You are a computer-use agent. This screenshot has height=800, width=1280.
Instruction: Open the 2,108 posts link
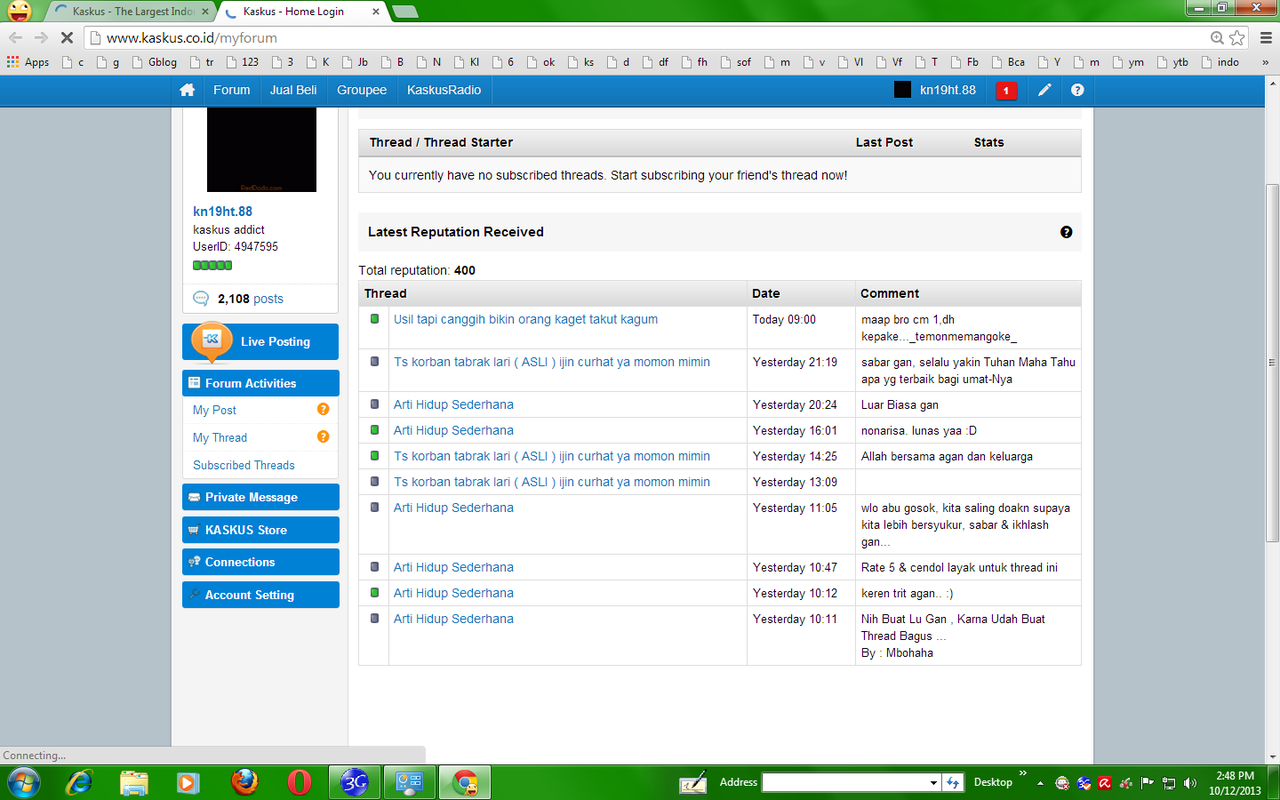click(x=250, y=298)
